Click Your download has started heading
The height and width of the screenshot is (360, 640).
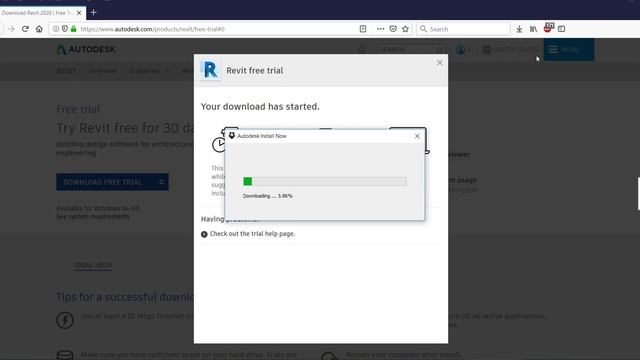click(260, 107)
